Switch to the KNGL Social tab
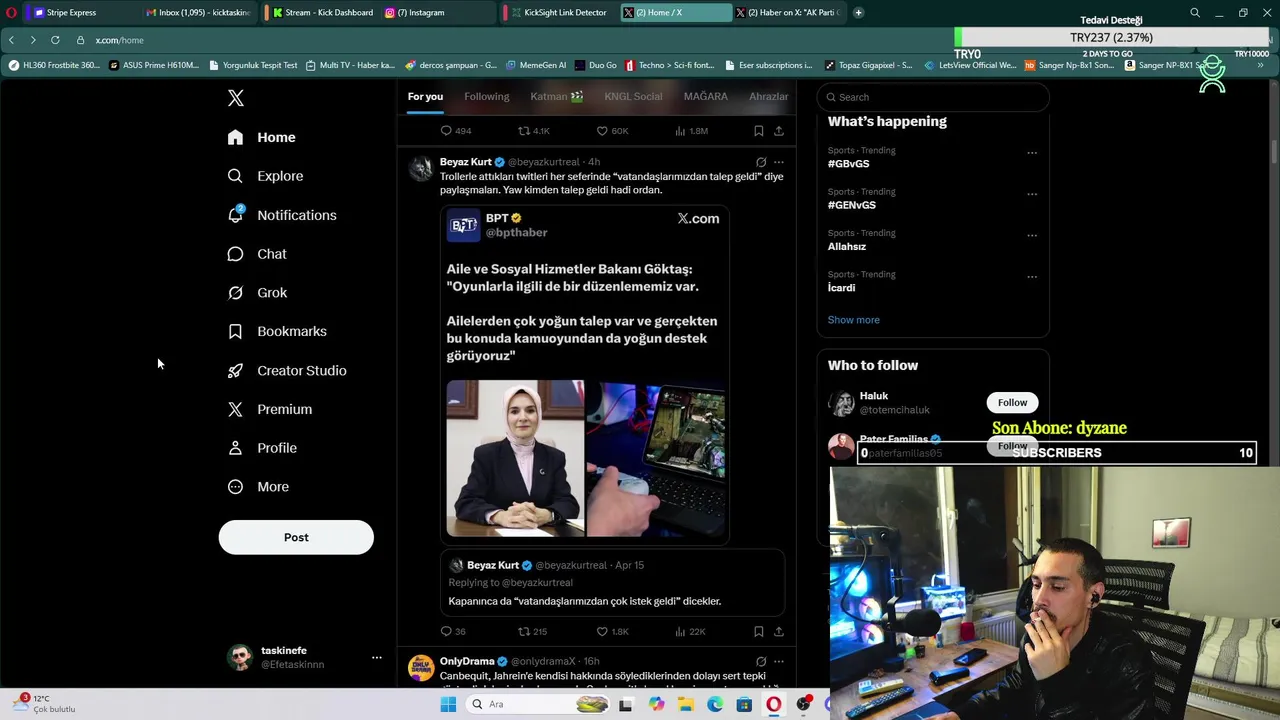 coord(633,96)
